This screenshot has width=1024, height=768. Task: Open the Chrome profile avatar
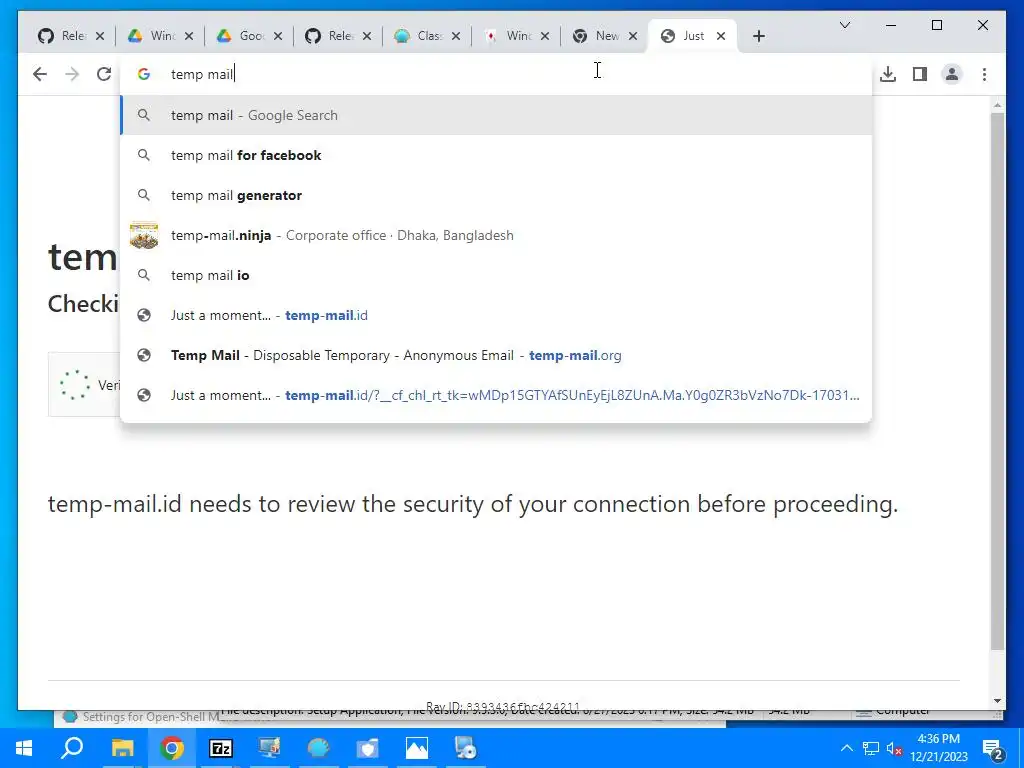952,74
